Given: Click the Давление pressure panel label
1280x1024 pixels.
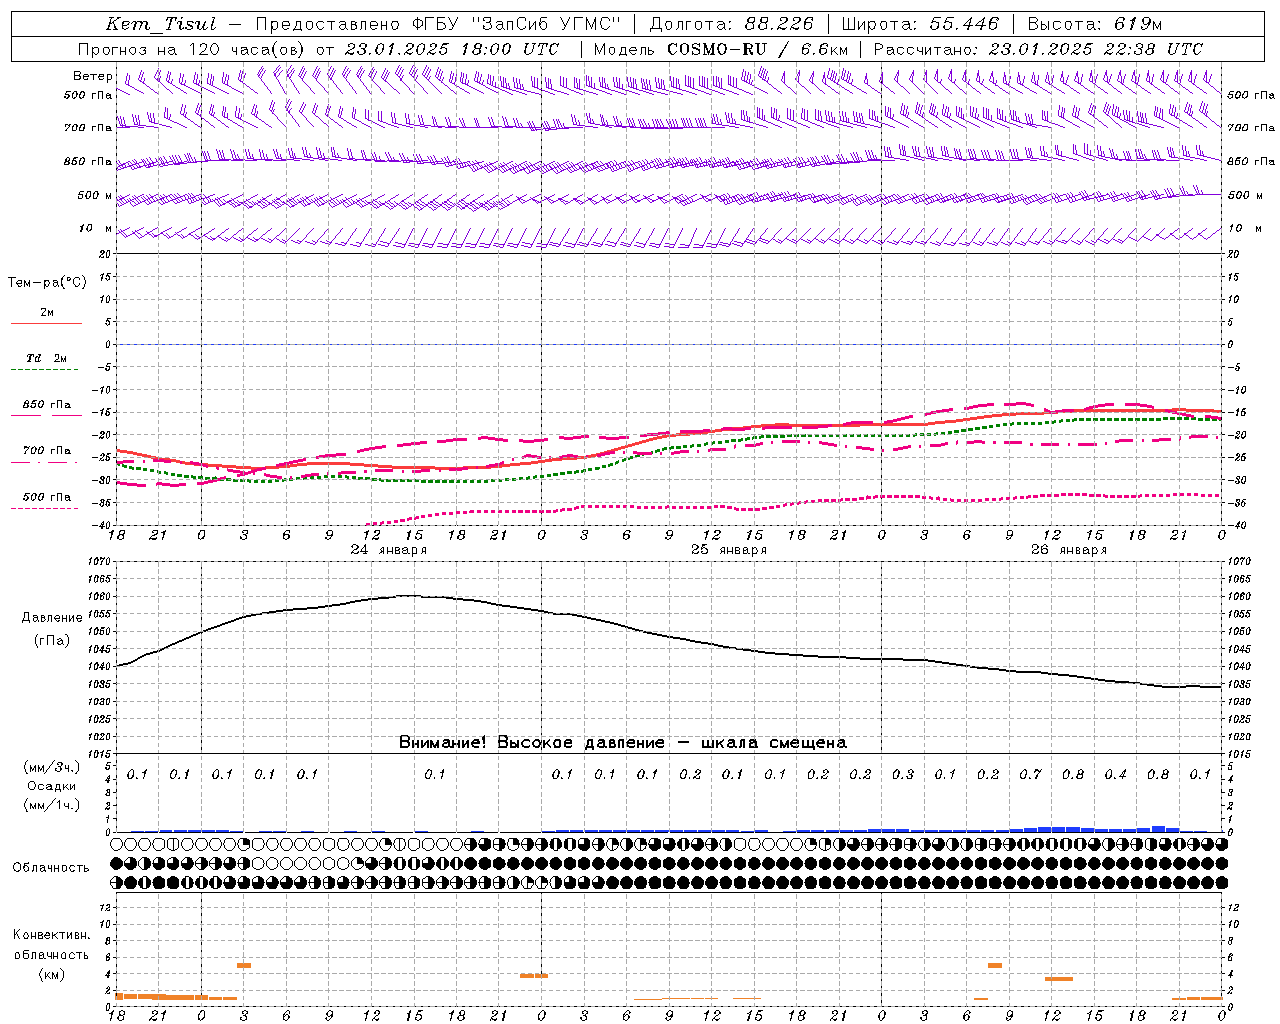Looking at the screenshot, I should coord(52,618).
